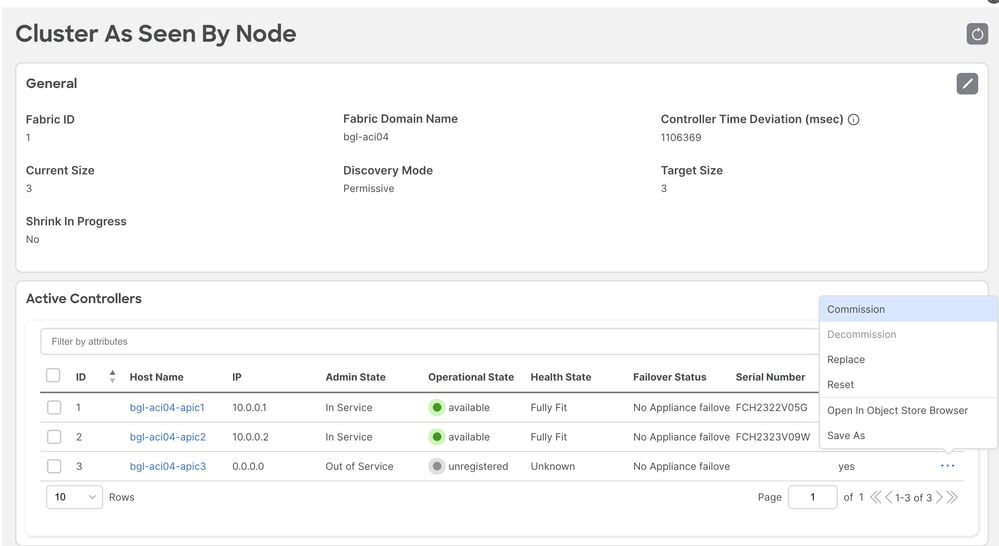
Task: Choose Commission from the context menu
Action: tap(856, 309)
